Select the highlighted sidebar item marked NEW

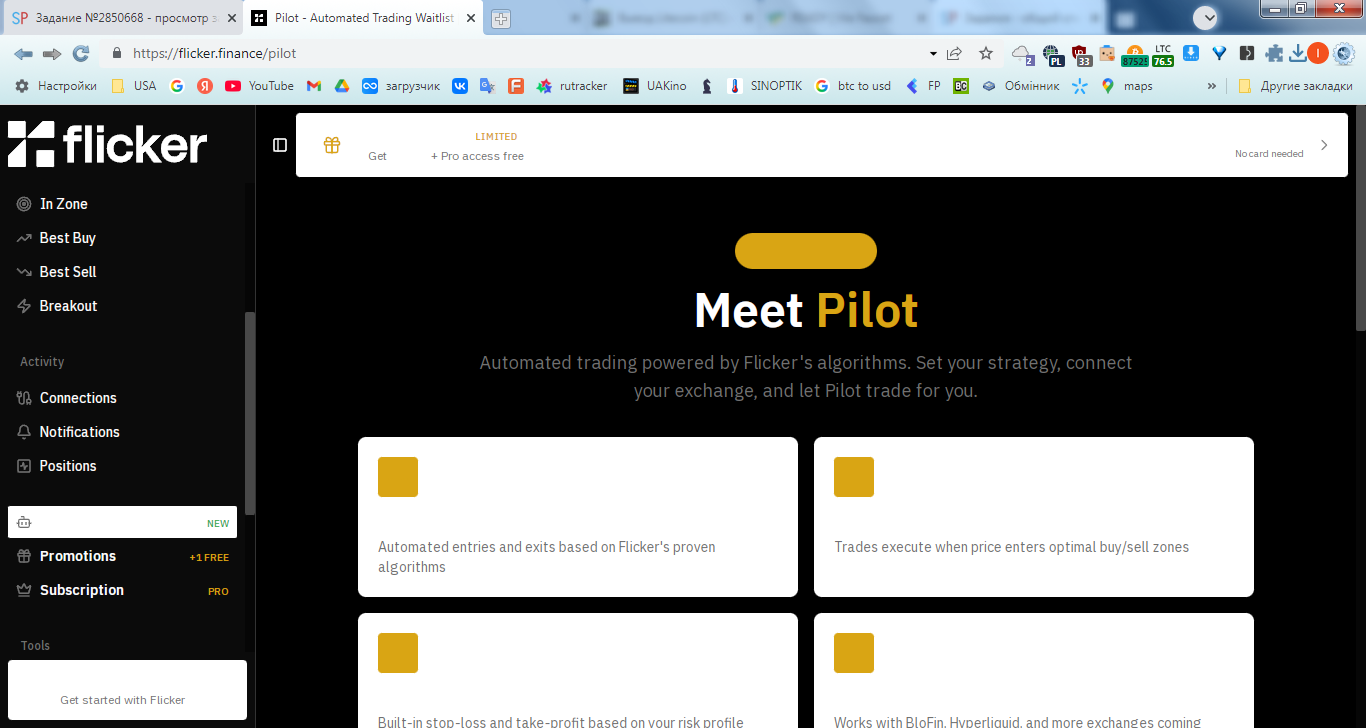click(122, 522)
